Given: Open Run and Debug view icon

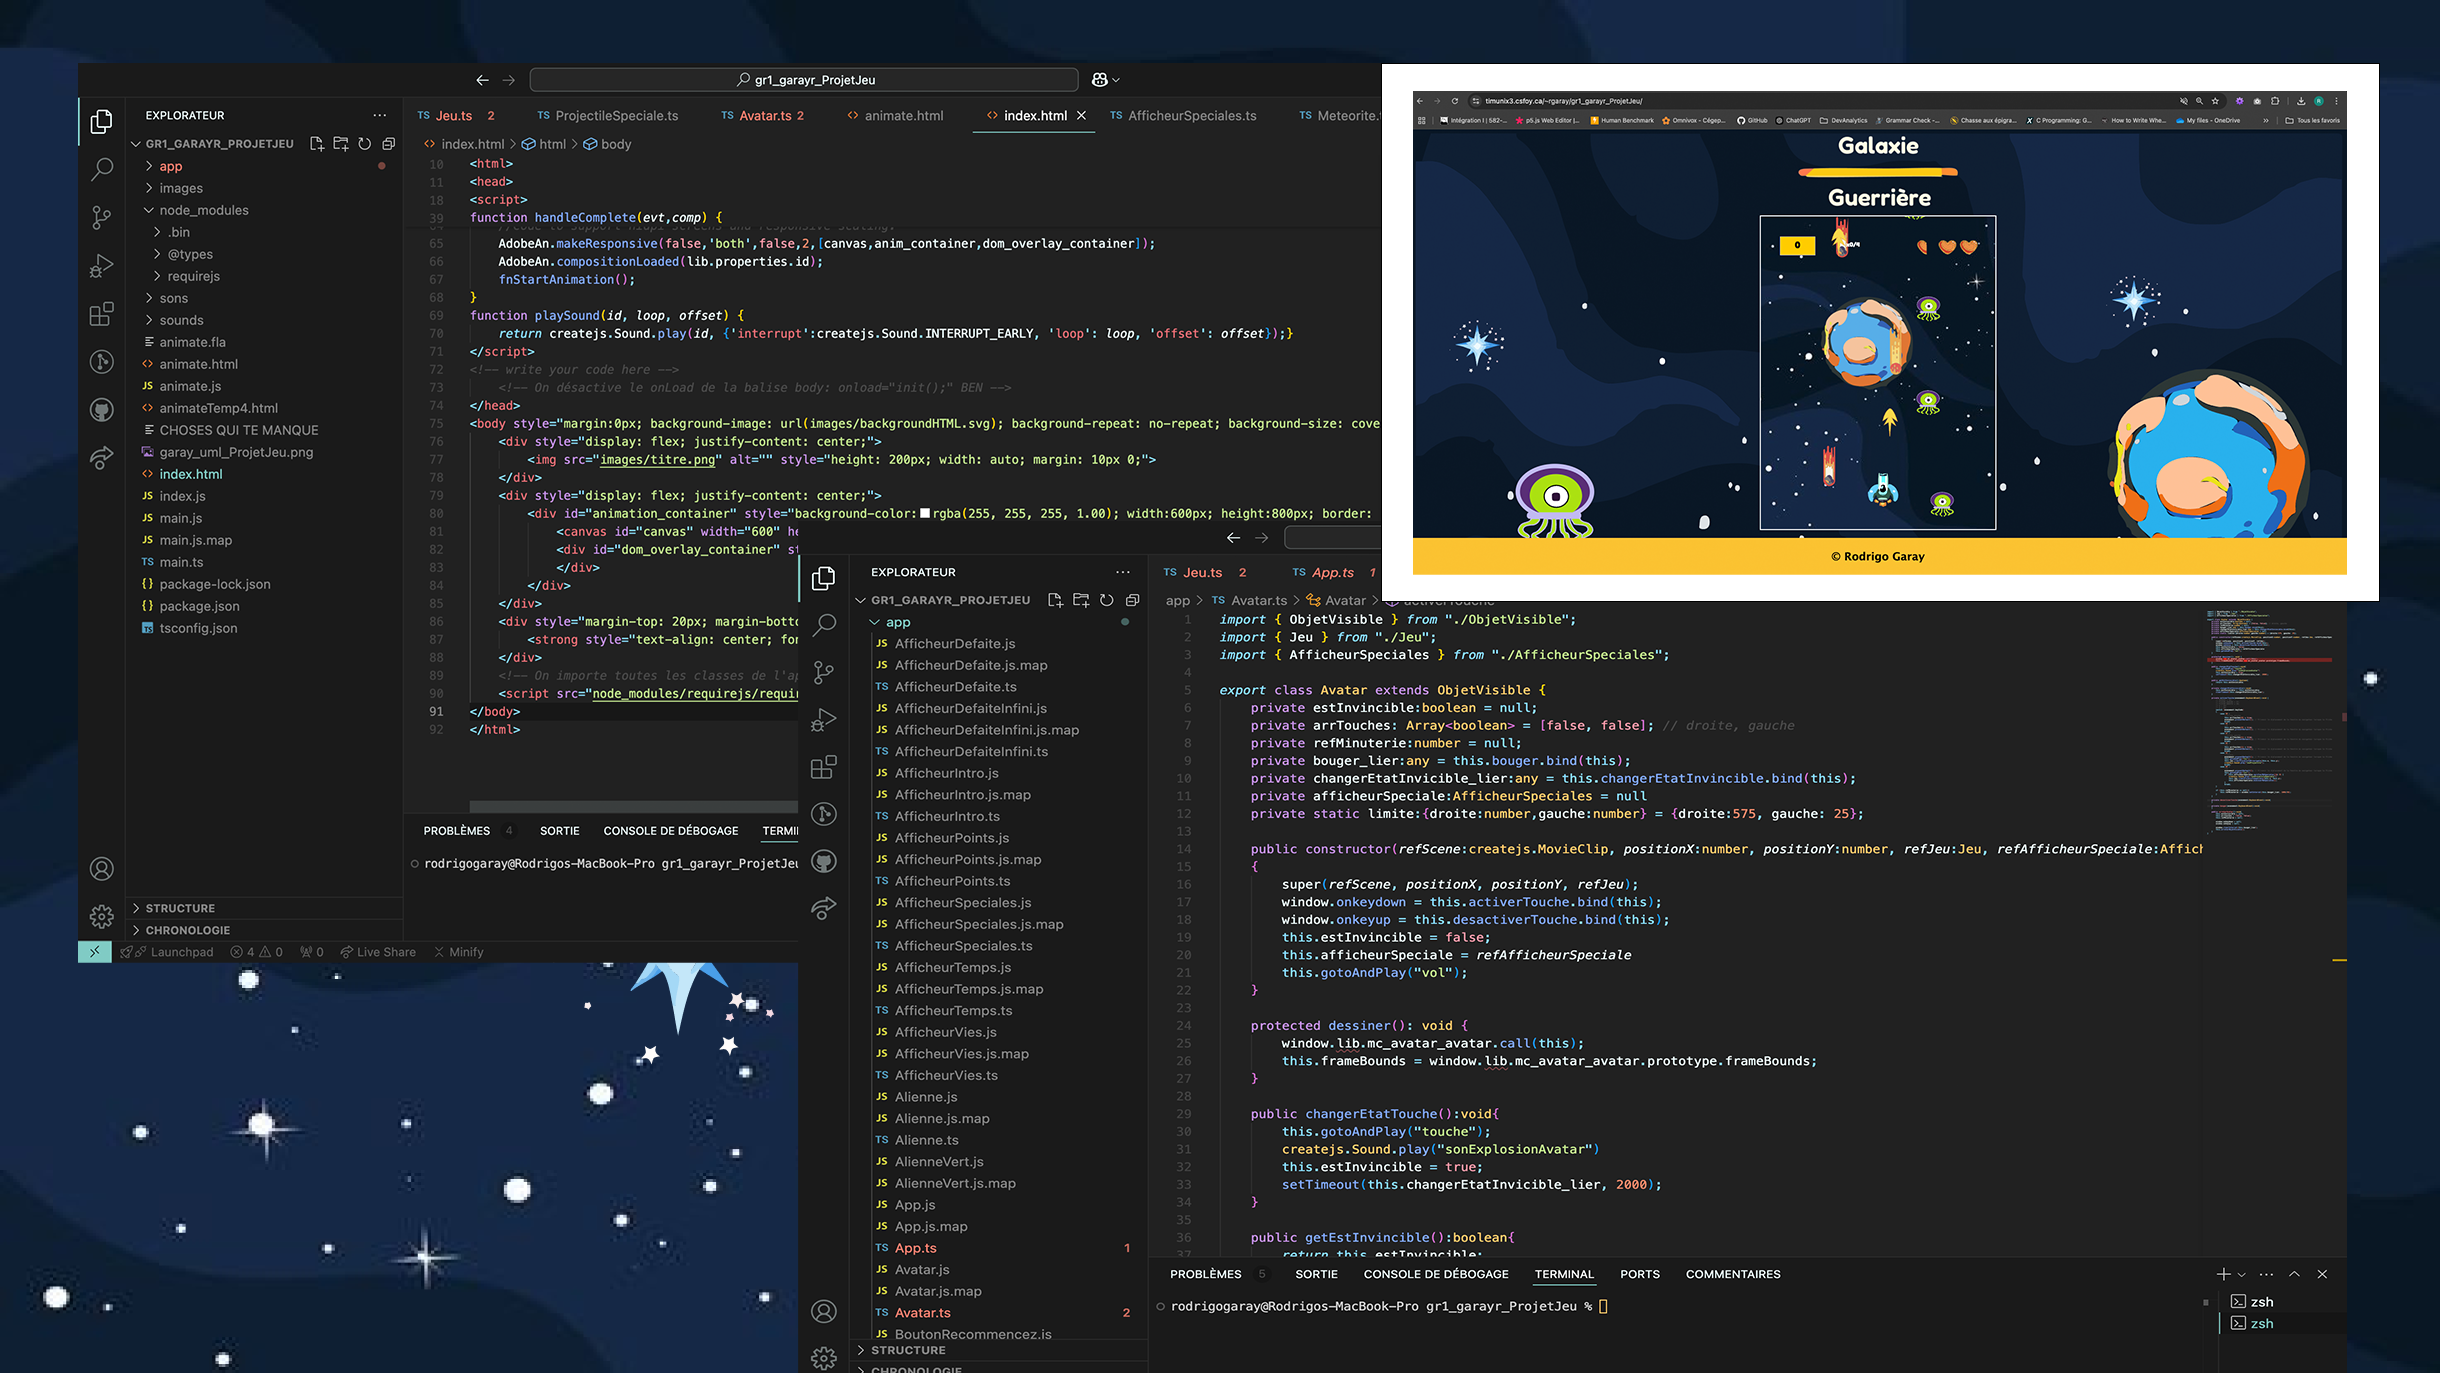Looking at the screenshot, I should coord(101,266).
